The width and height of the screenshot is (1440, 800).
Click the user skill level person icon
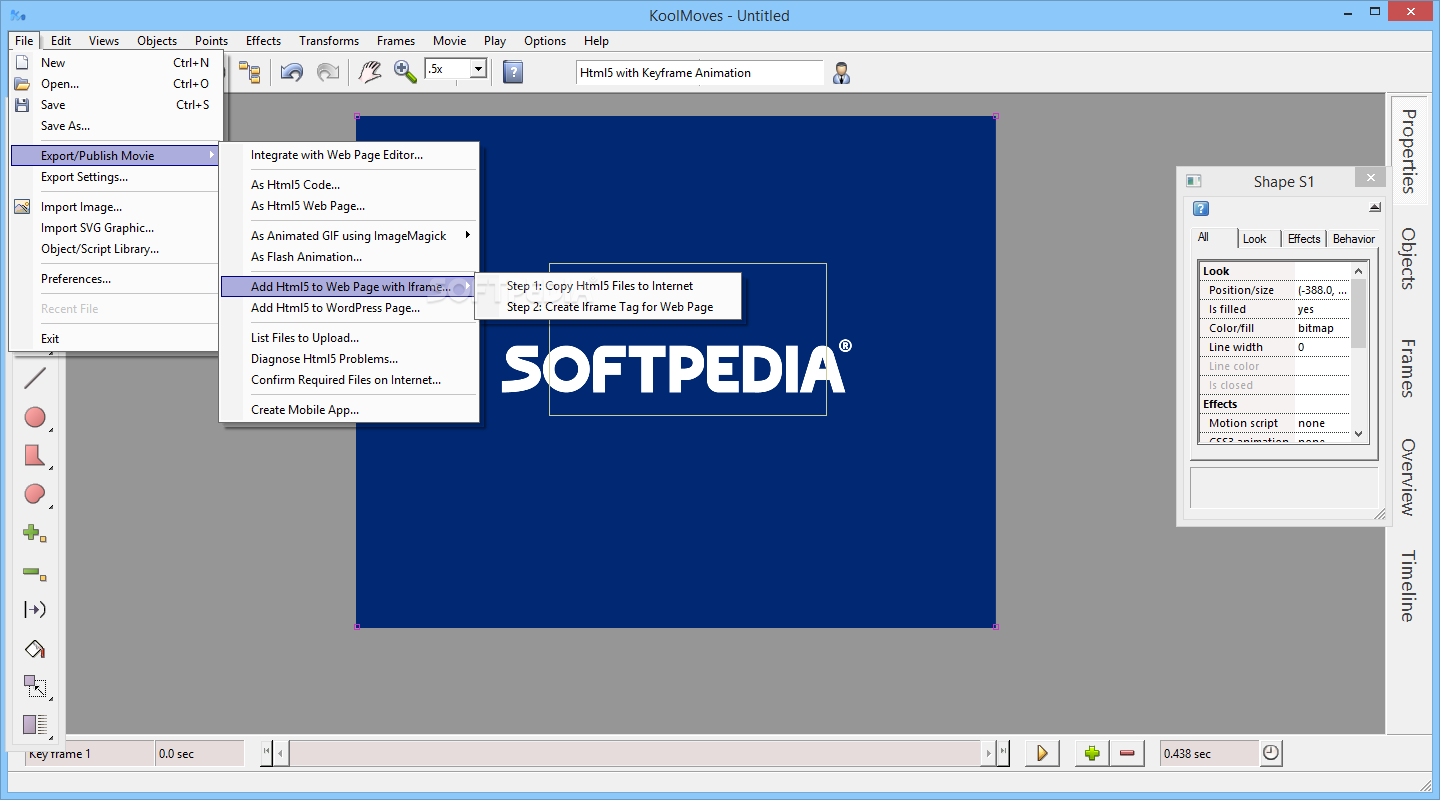tap(842, 72)
